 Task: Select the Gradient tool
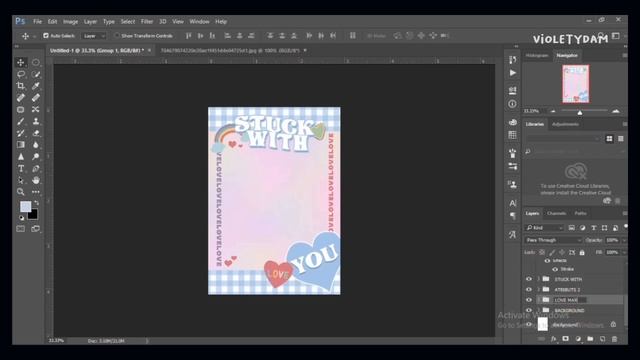pos(20,145)
